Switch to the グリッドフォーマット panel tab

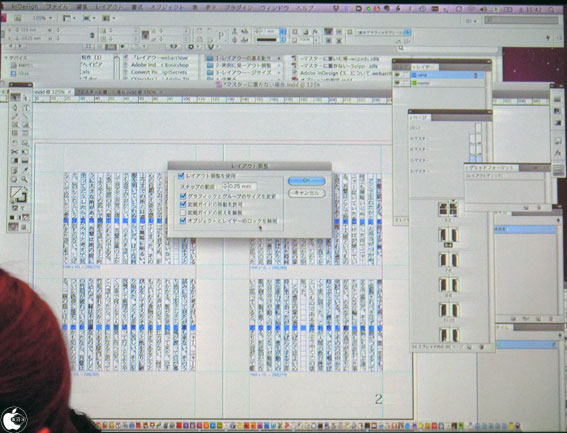click(x=492, y=168)
